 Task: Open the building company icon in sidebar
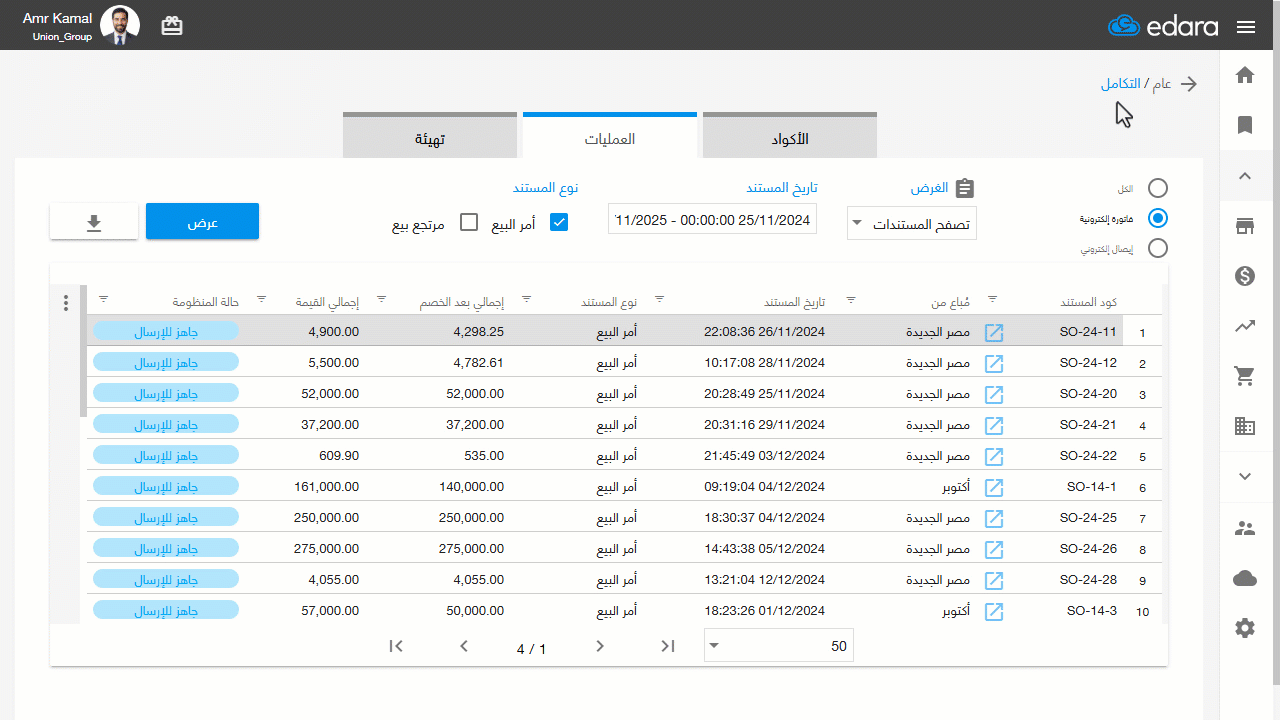coord(1245,427)
